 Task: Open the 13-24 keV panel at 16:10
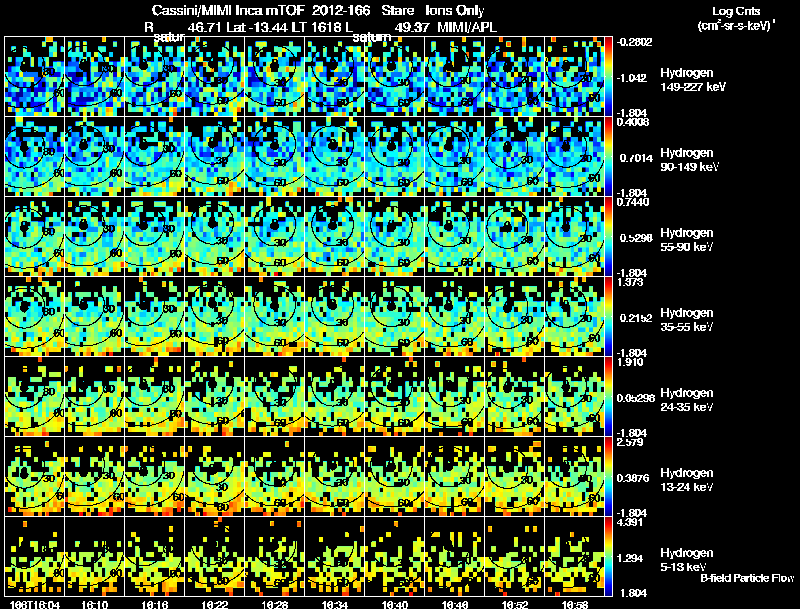(94, 476)
